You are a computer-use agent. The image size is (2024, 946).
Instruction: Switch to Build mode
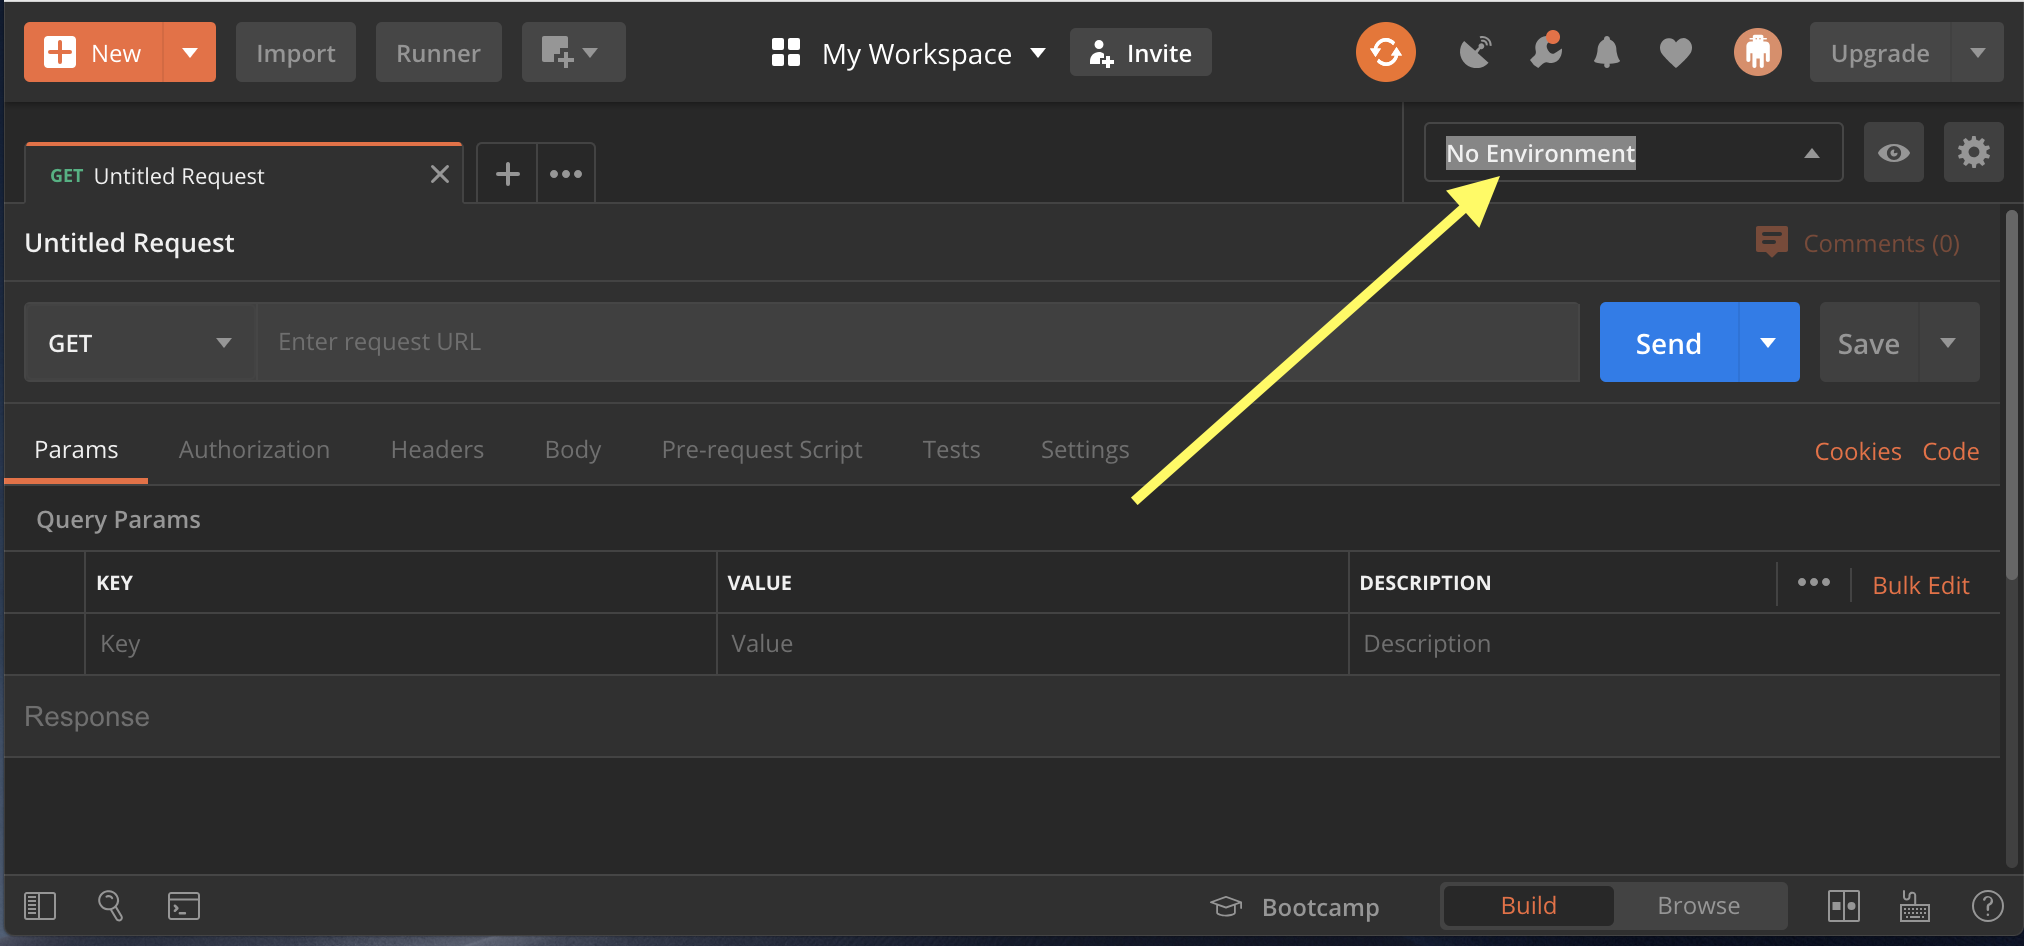1528,906
